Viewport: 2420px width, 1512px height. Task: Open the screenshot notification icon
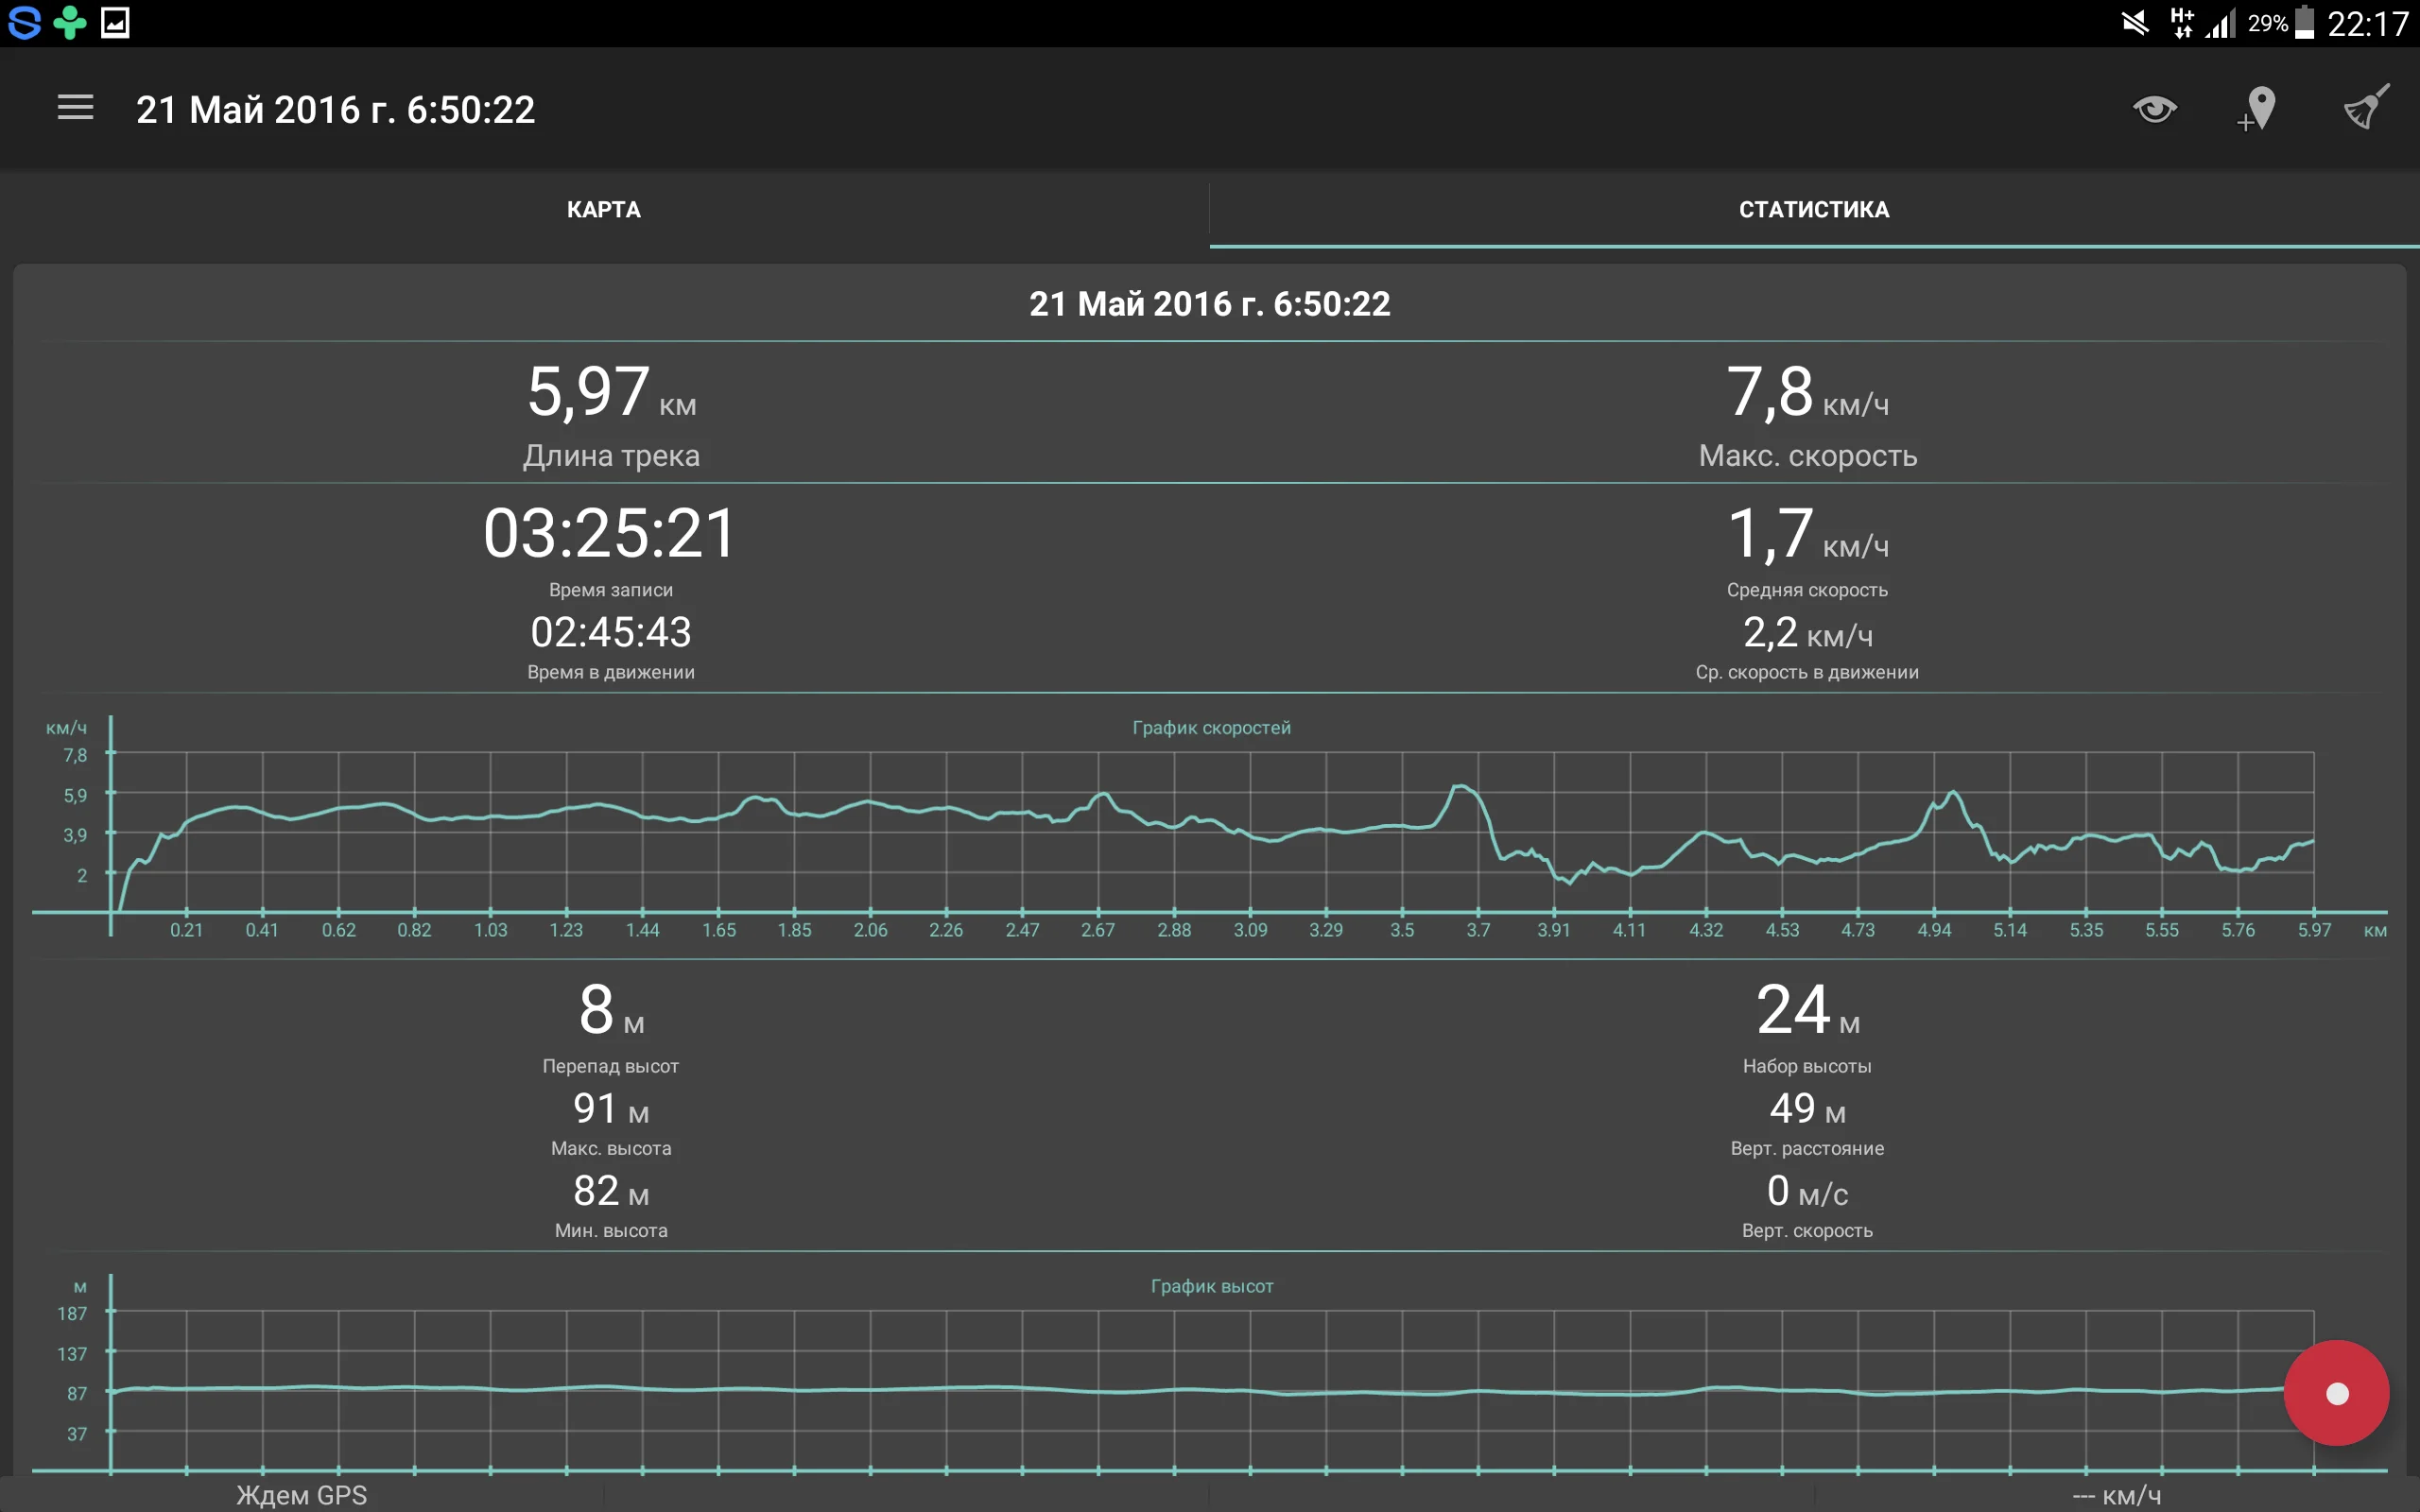pos(115,22)
